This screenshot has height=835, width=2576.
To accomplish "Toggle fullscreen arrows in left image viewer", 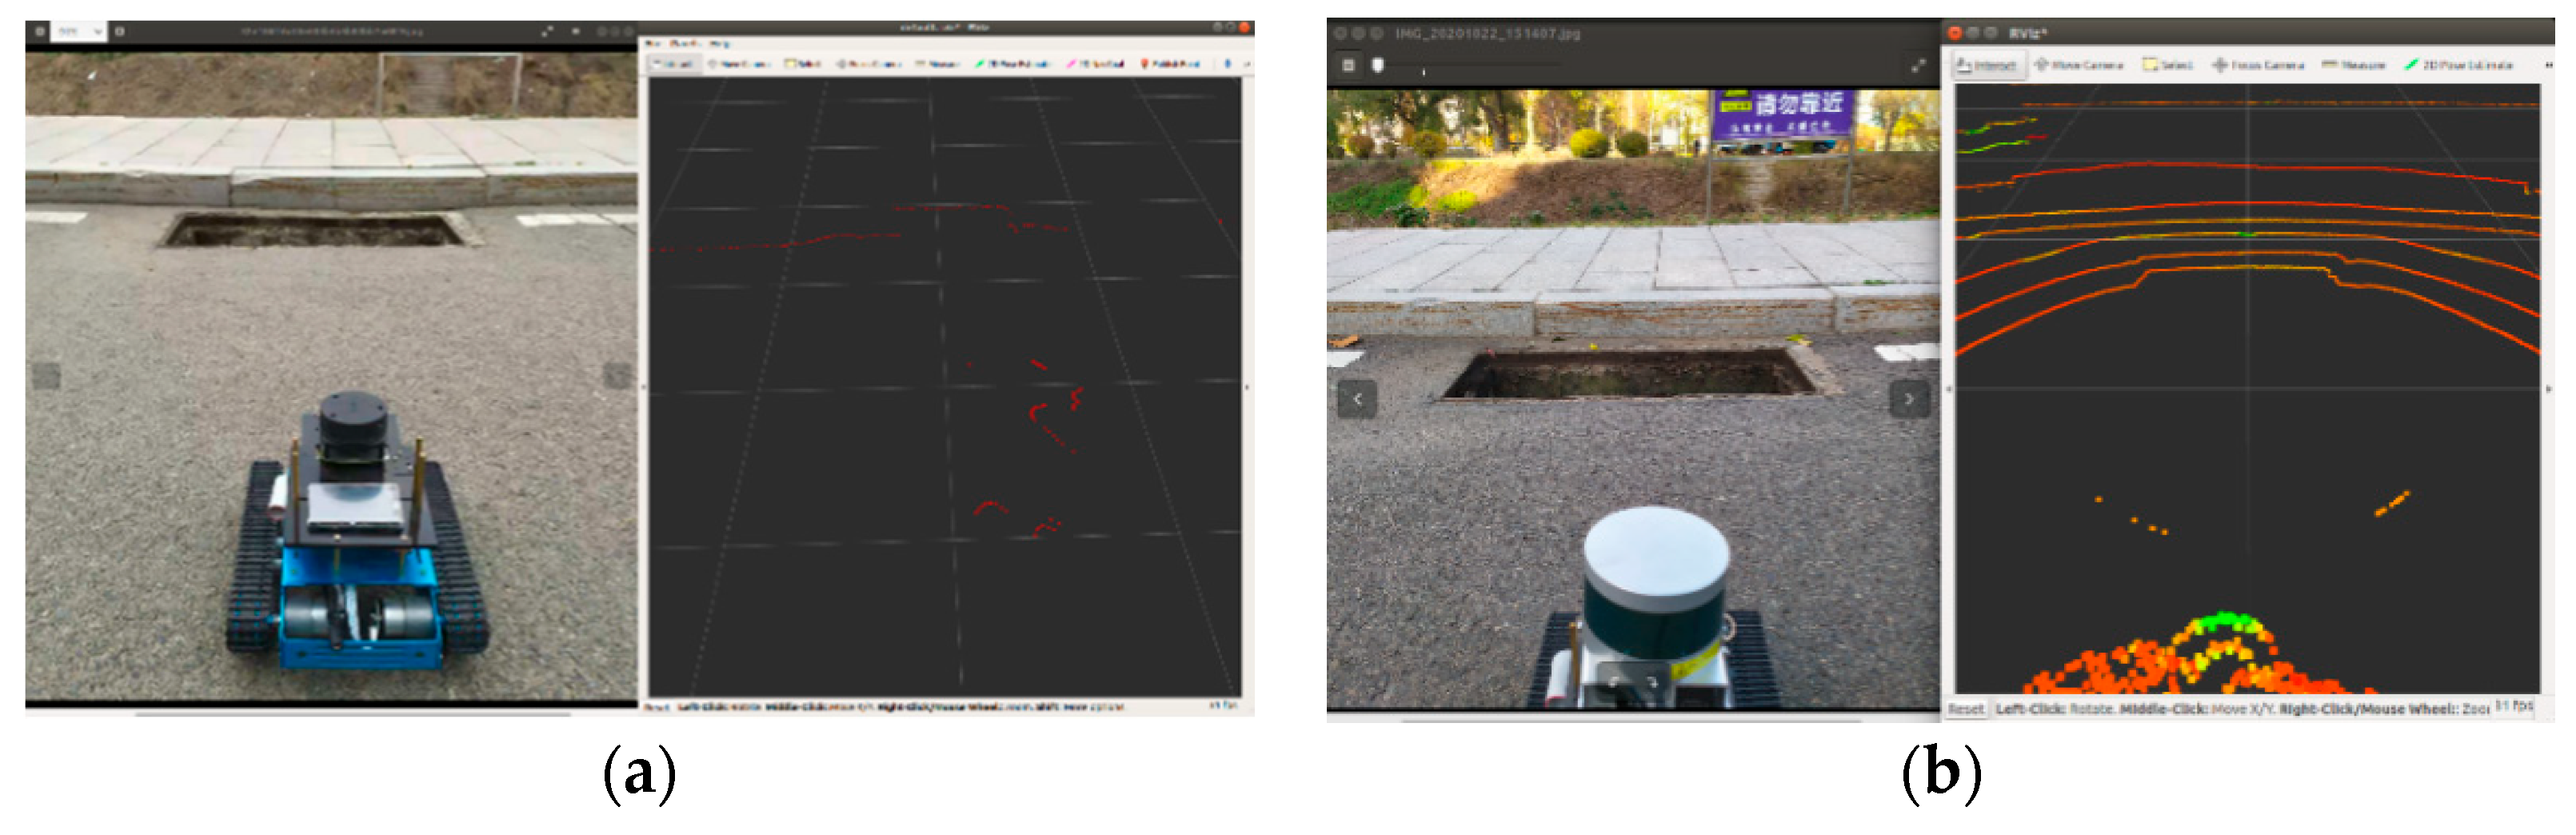I will [x=547, y=31].
